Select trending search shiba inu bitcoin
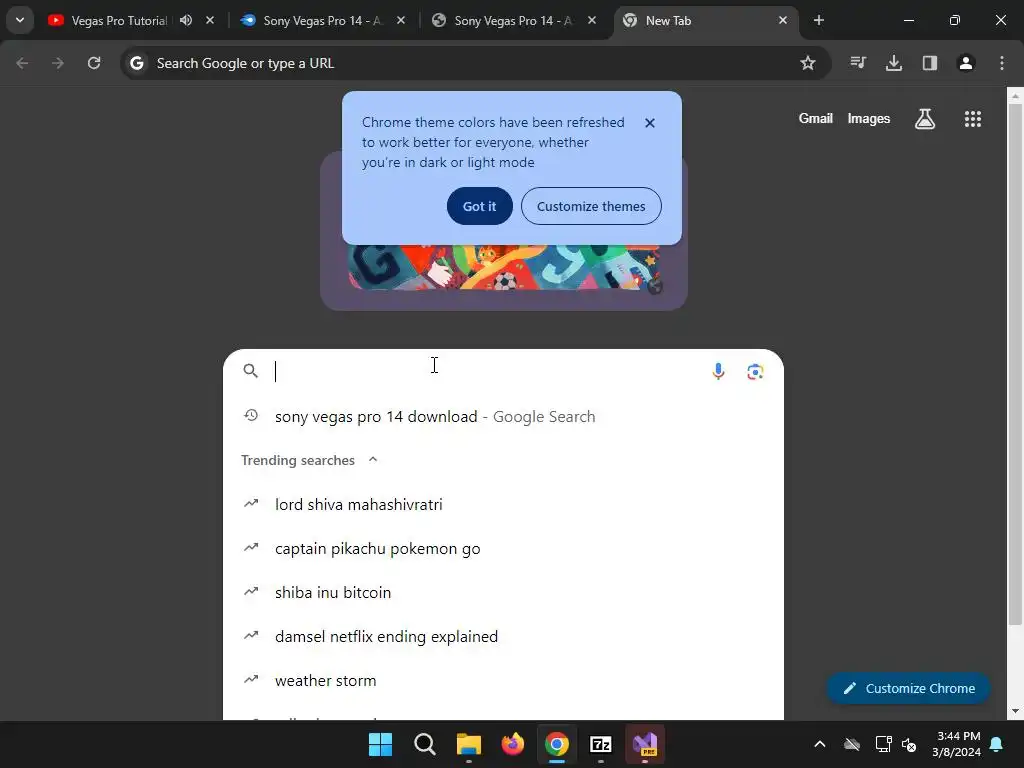Viewport: 1024px width, 768px height. (503, 592)
